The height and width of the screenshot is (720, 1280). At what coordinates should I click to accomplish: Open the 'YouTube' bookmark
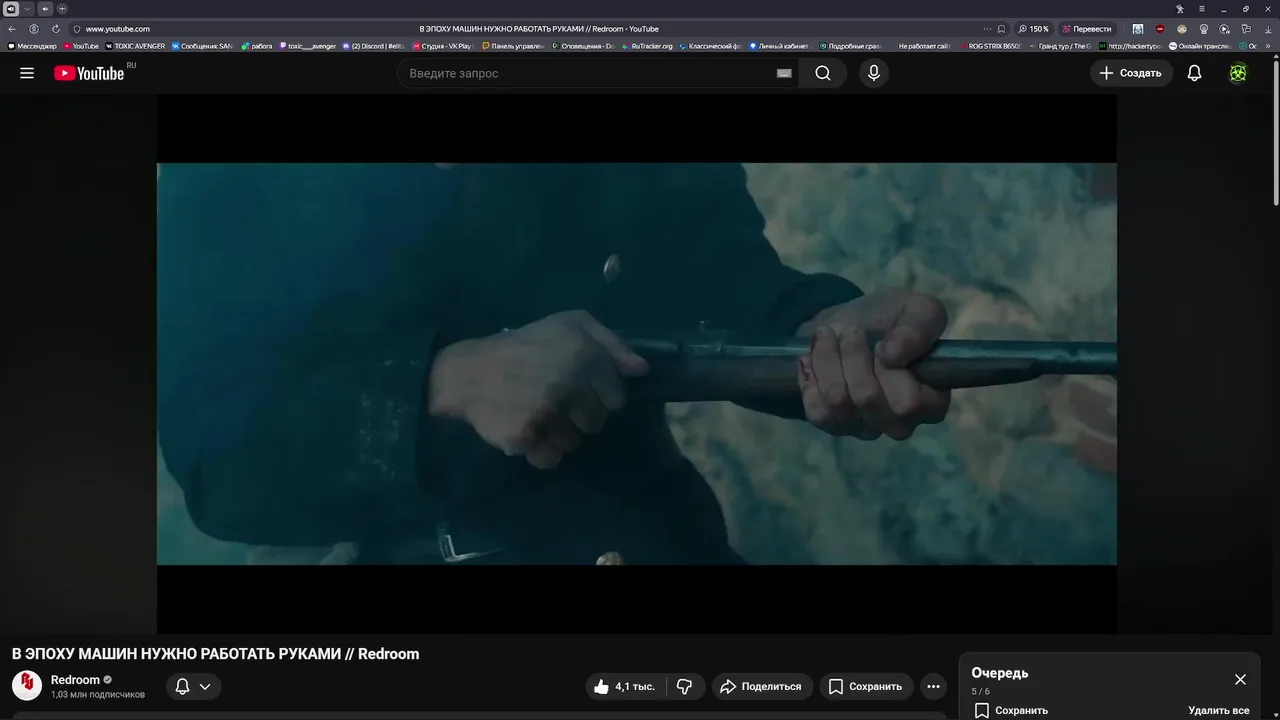click(x=80, y=46)
